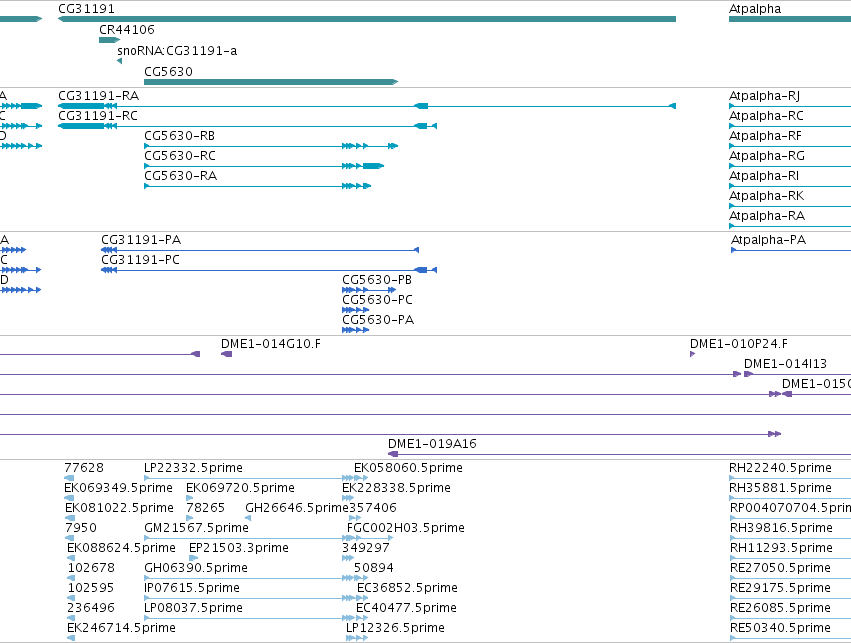Click the 77628 feature label

(84, 468)
